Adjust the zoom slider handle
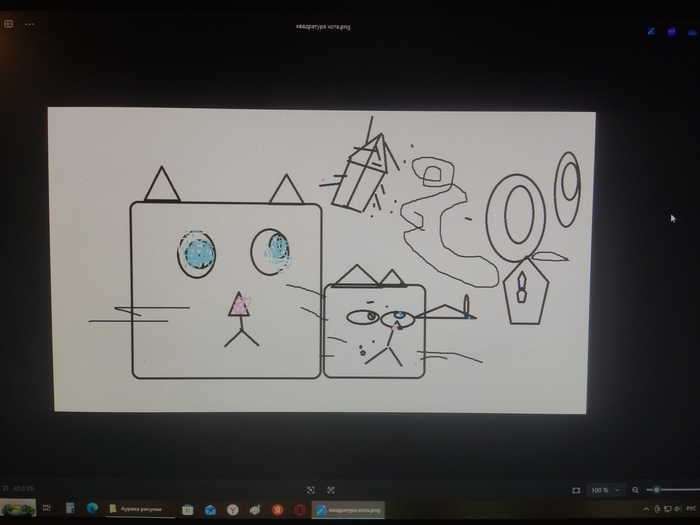 point(656,490)
